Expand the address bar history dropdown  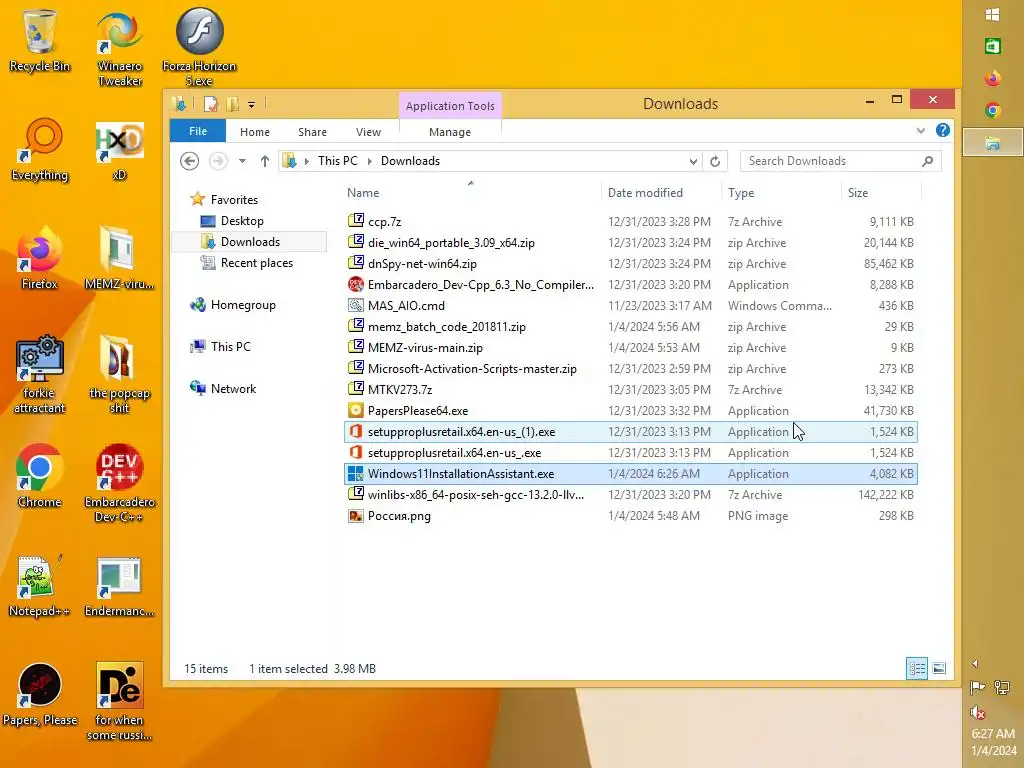tap(693, 161)
